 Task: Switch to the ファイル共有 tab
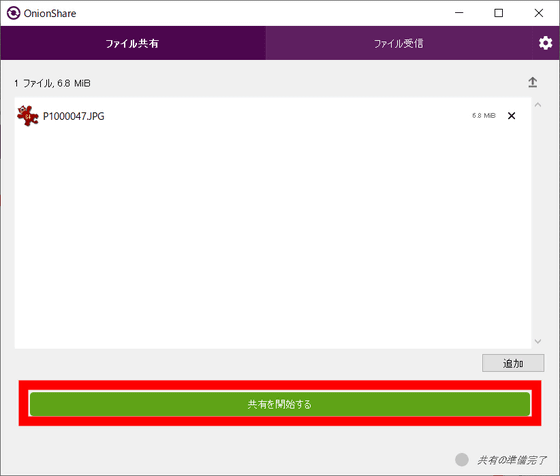pyautogui.click(x=133, y=43)
